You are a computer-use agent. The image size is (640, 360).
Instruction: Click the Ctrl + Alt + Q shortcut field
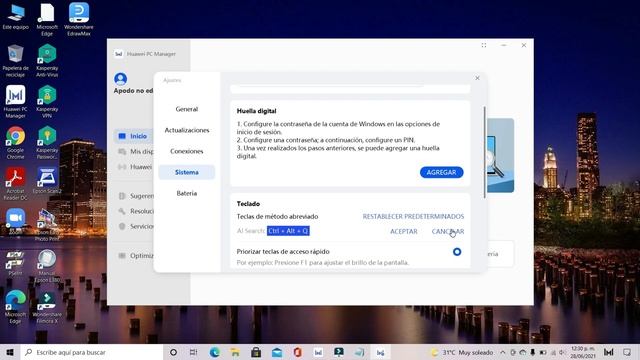pos(288,231)
